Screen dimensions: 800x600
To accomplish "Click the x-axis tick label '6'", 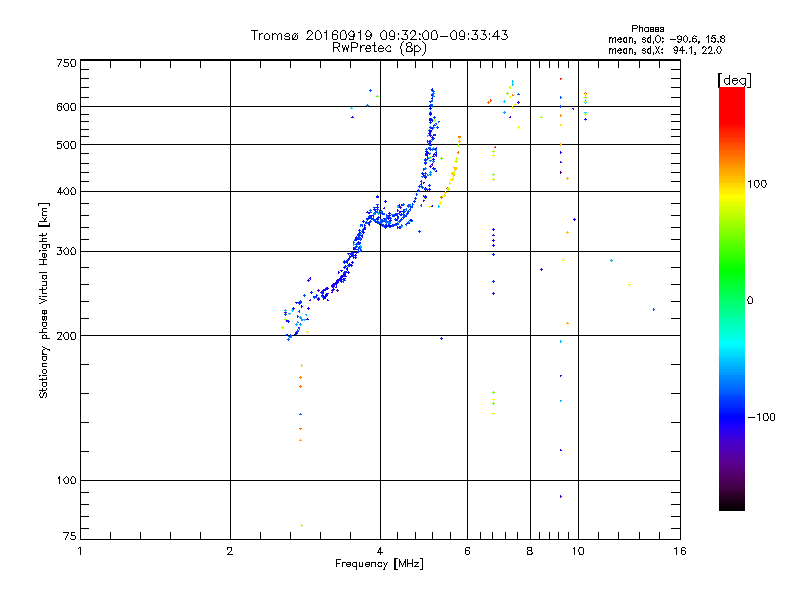I will [467, 551].
